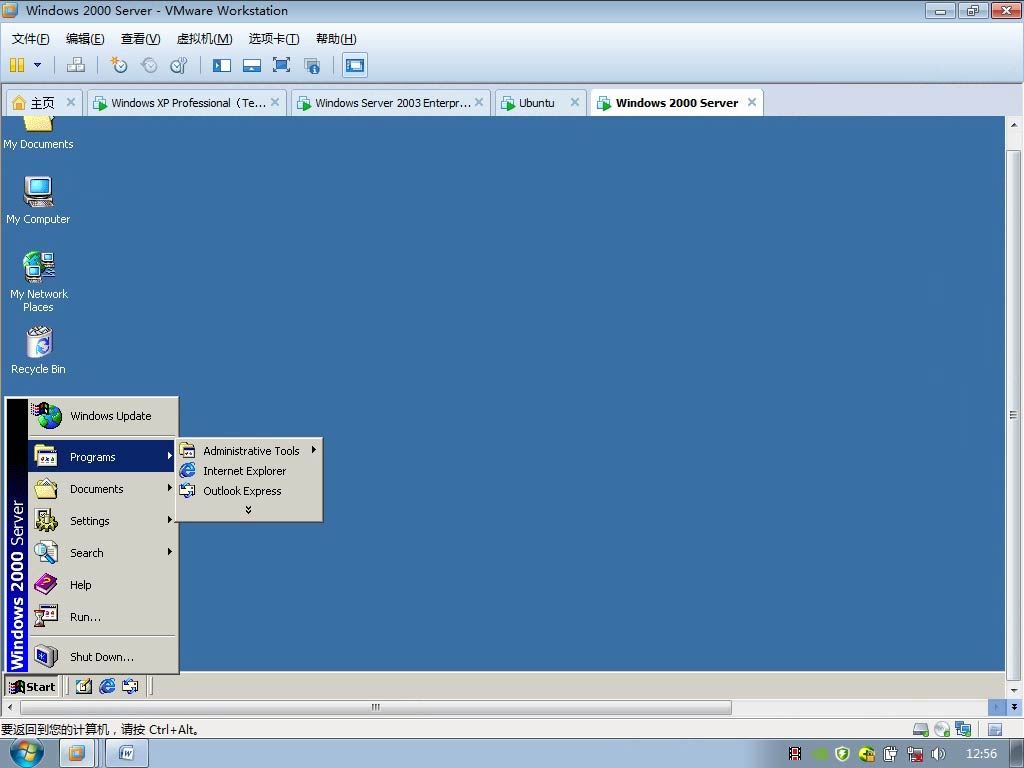Toggle the library sidebar view icon

point(222,65)
